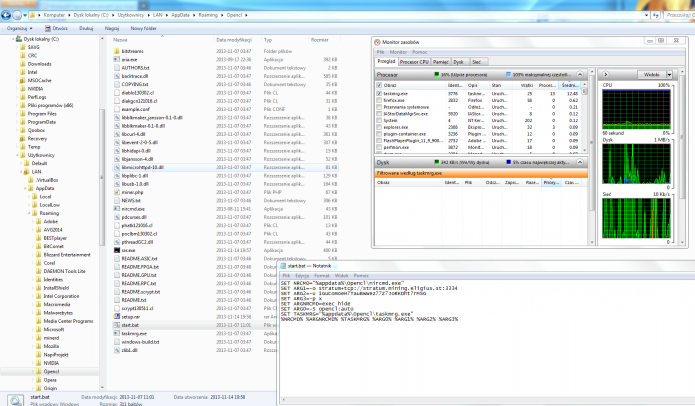Check the IAStorDataMgrSvc.exe process checkbox

[x=379, y=114]
